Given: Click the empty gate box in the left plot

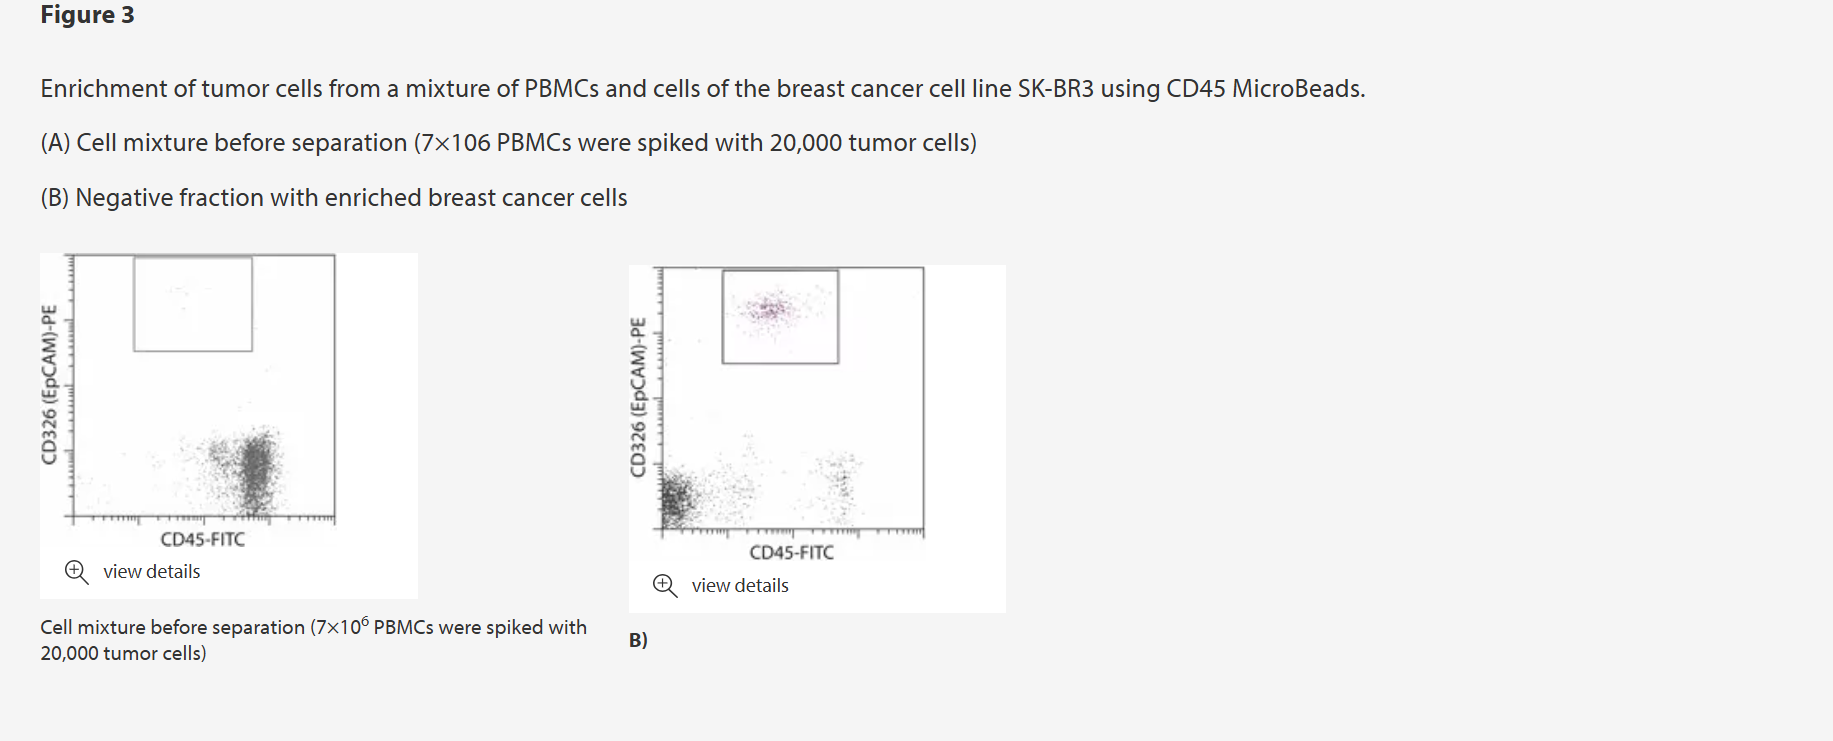Looking at the screenshot, I should 193,304.
